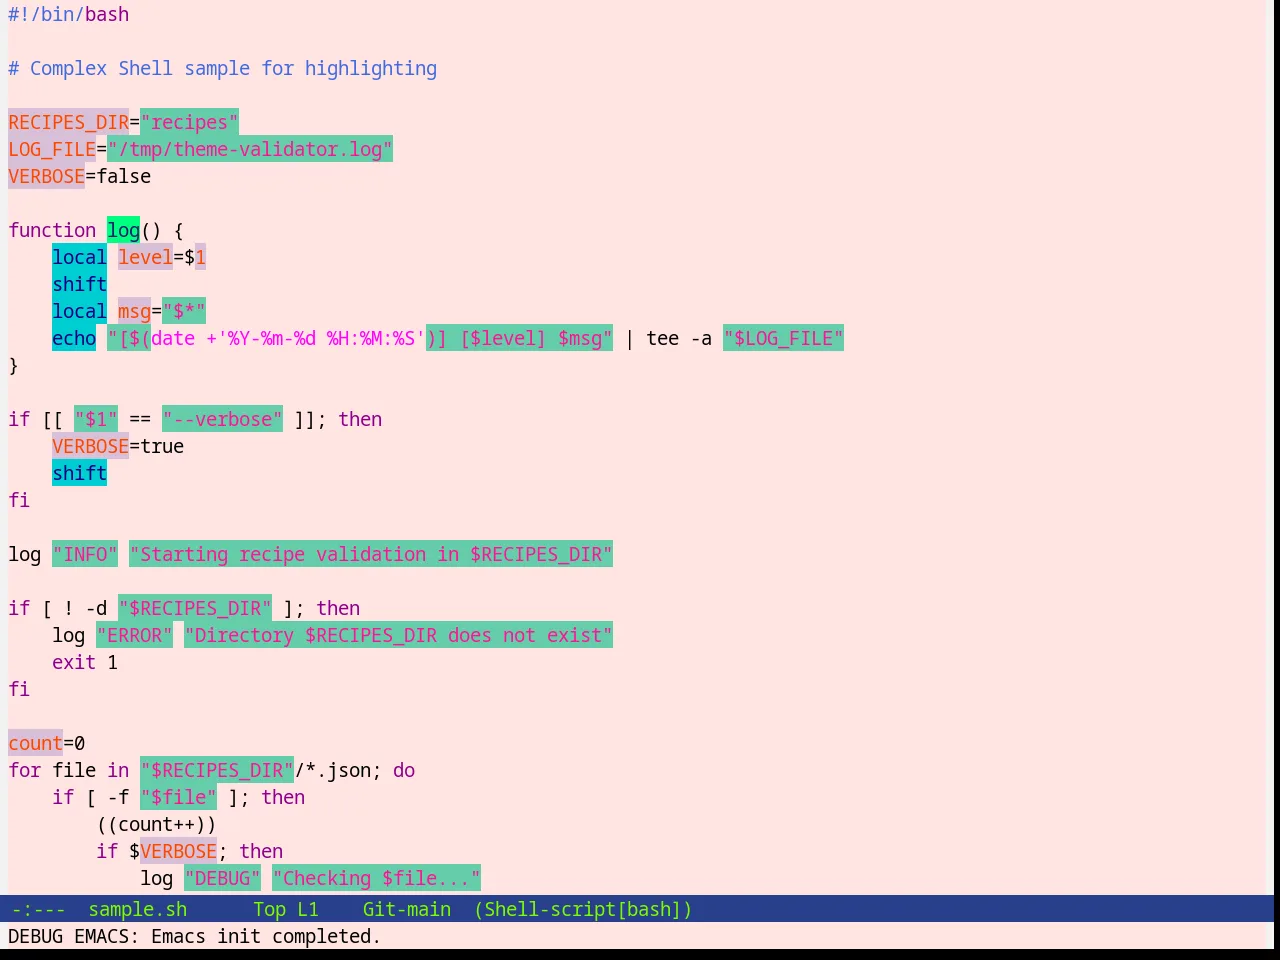Viewport: 1280px width, 960px height.
Task: Click the 'local level=$1' line's level variable
Action: click(x=145, y=257)
